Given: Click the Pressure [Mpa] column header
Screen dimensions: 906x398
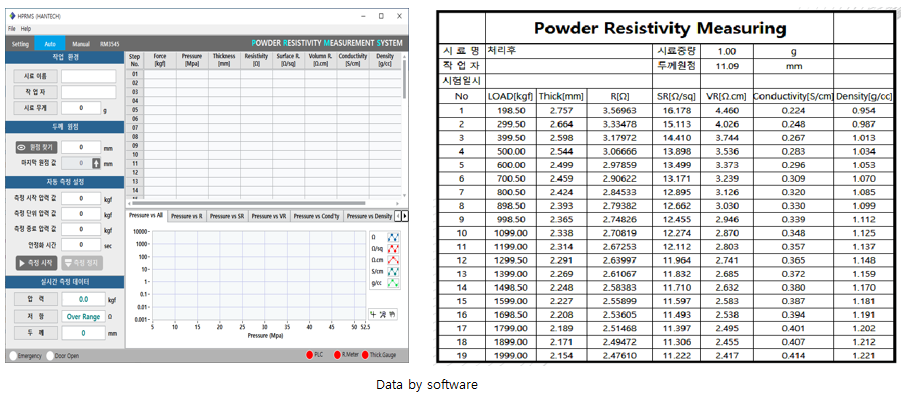Looking at the screenshot, I should (x=192, y=60).
